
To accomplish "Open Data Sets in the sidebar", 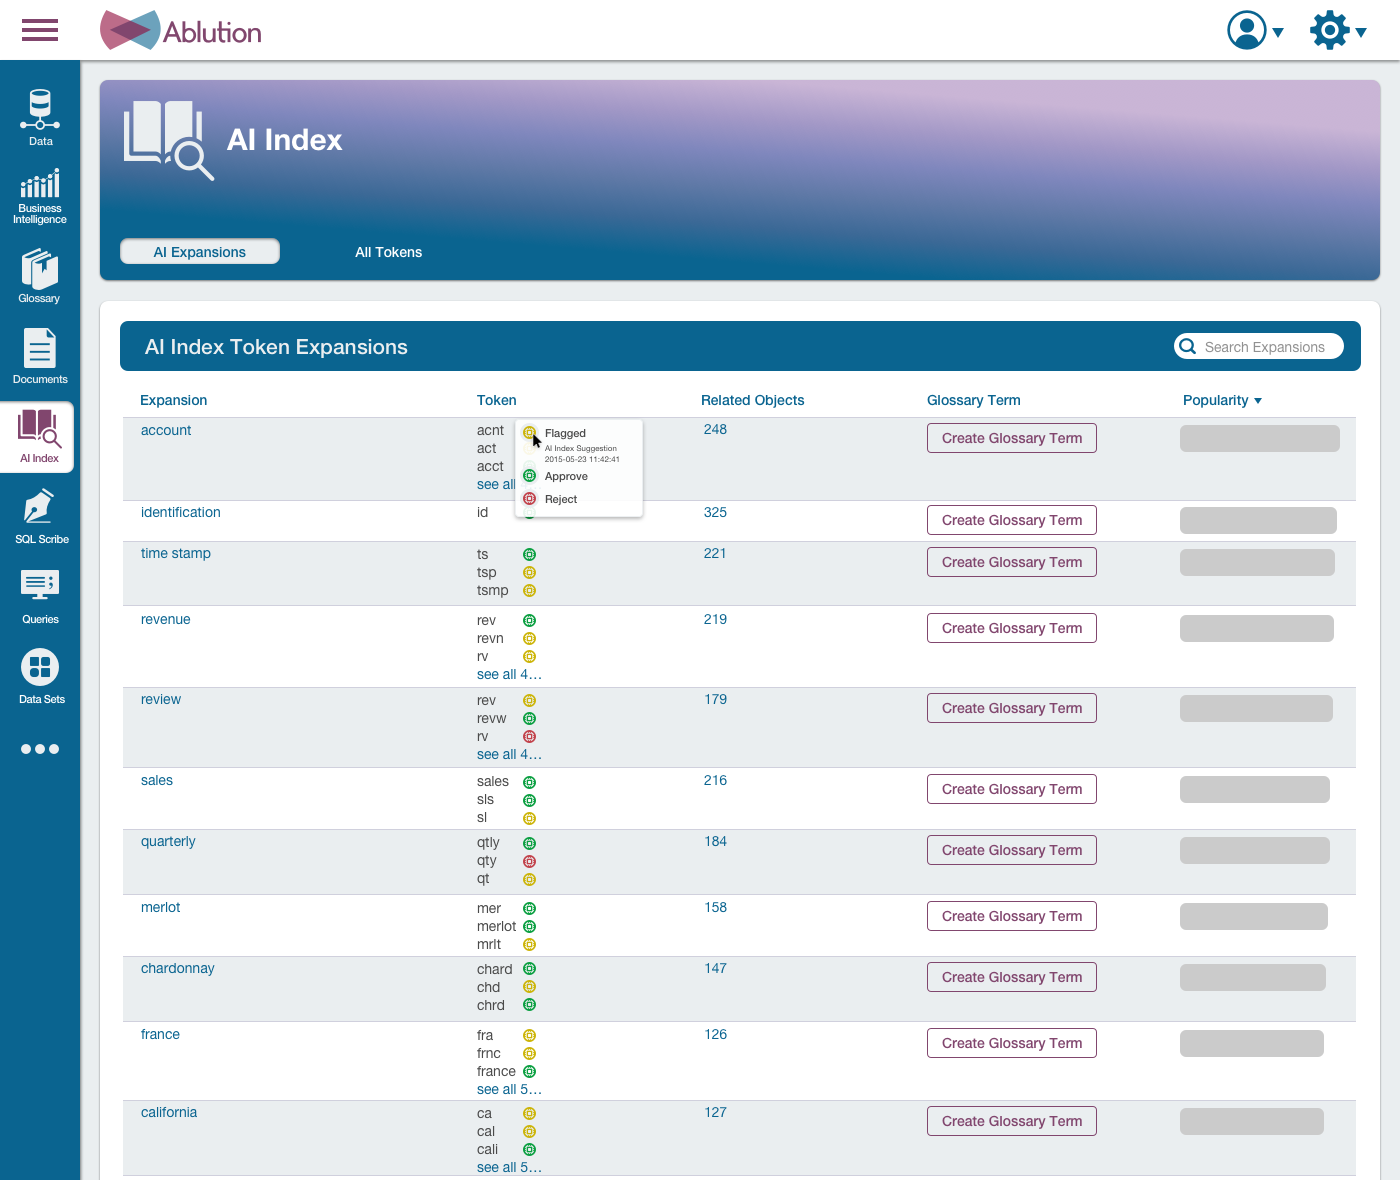I will point(41,677).
